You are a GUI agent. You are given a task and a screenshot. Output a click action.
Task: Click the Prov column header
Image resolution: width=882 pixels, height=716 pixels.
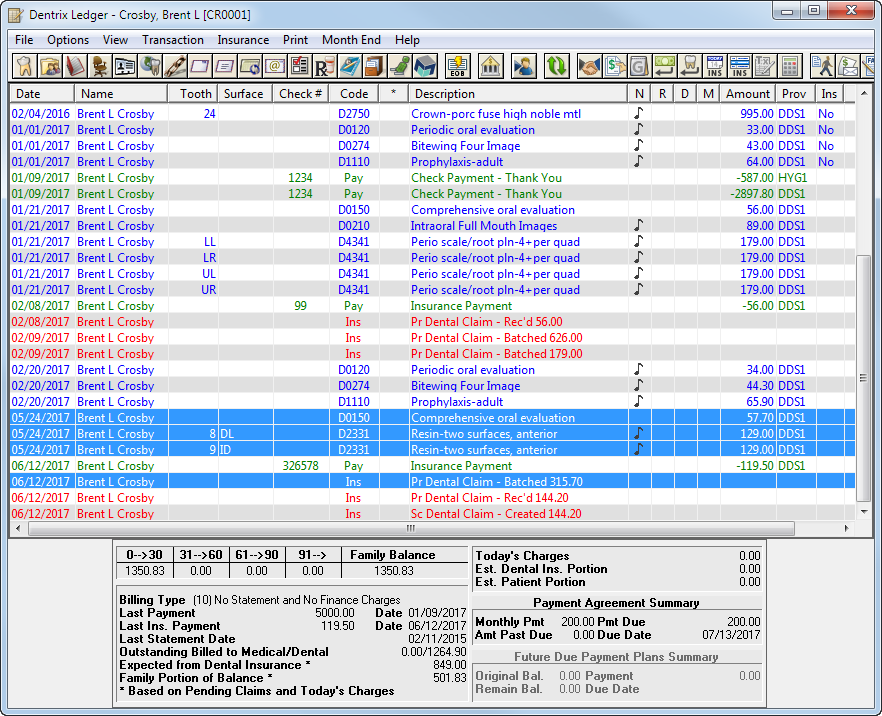coord(794,94)
